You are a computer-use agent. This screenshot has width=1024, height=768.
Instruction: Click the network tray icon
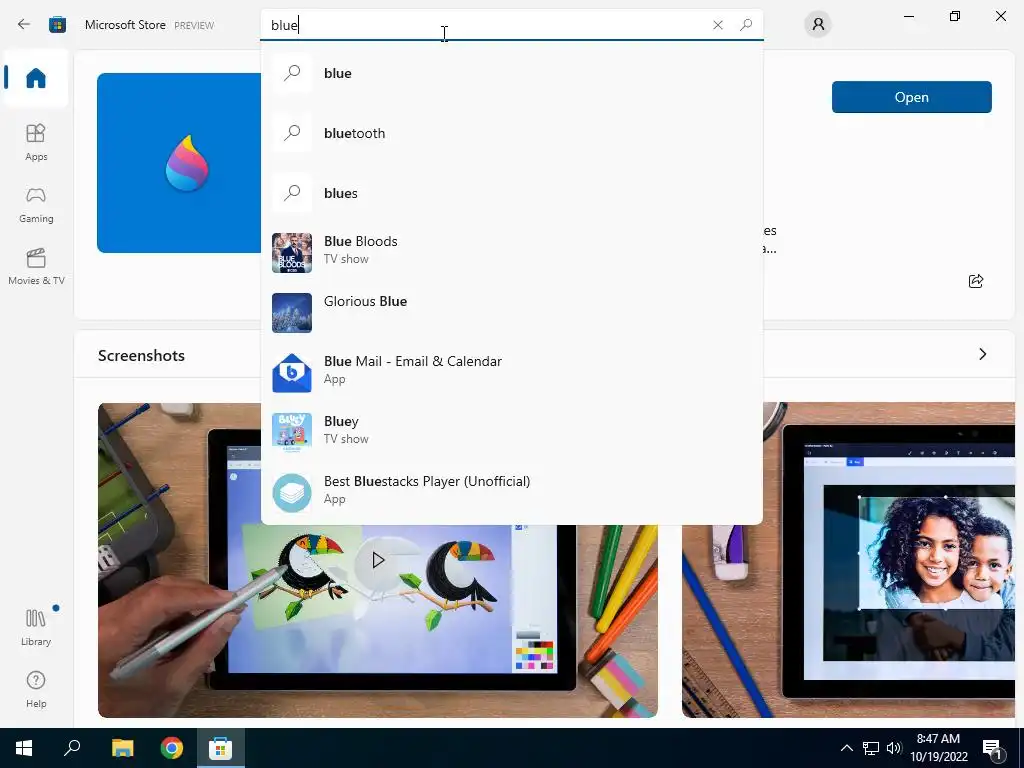pyautogui.click(x=870, y=748)
